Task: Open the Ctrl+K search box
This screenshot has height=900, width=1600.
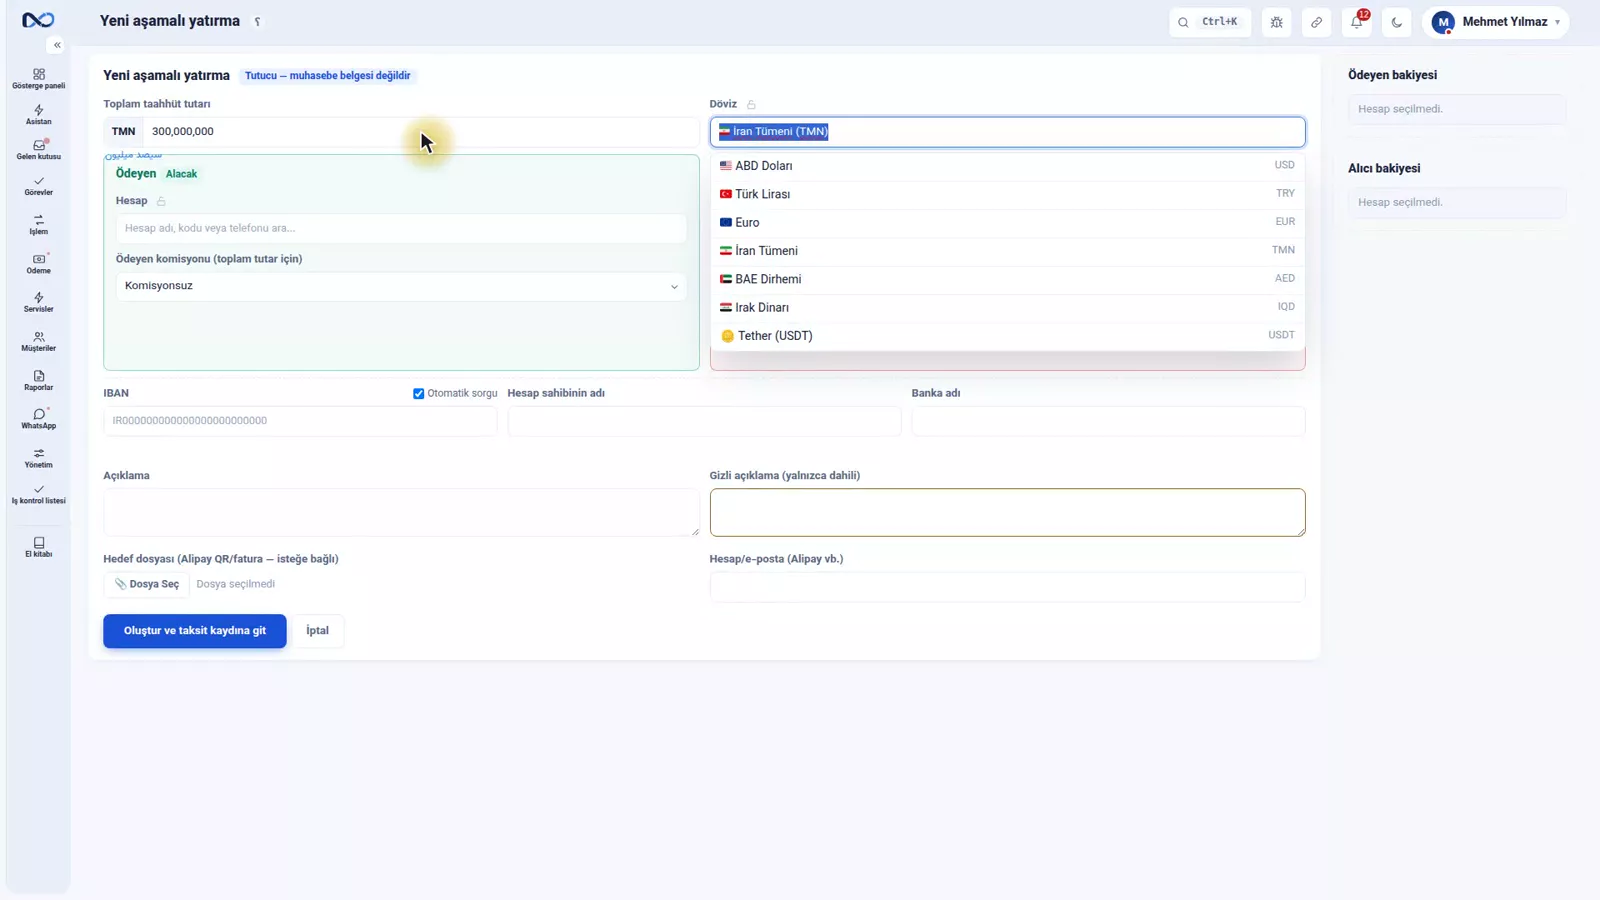Action: coord(1210,22)
